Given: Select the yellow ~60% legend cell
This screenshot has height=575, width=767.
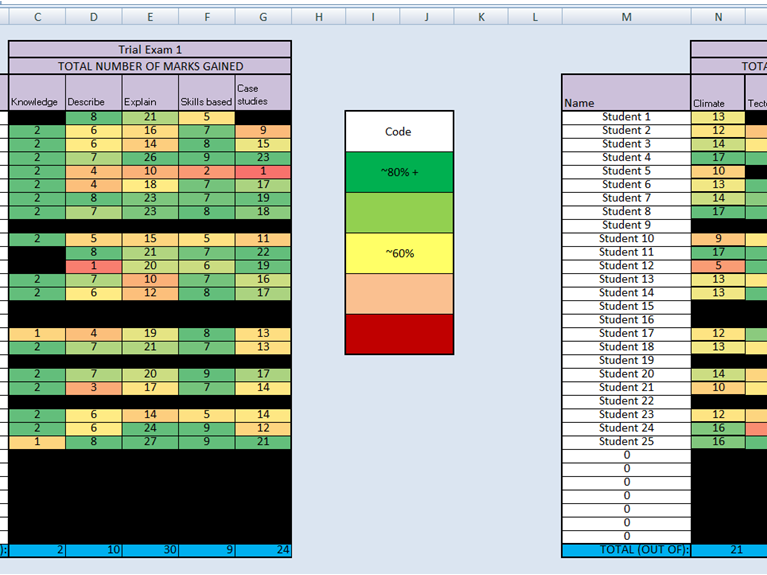Looking at the screenshot, I should (399, 253).
